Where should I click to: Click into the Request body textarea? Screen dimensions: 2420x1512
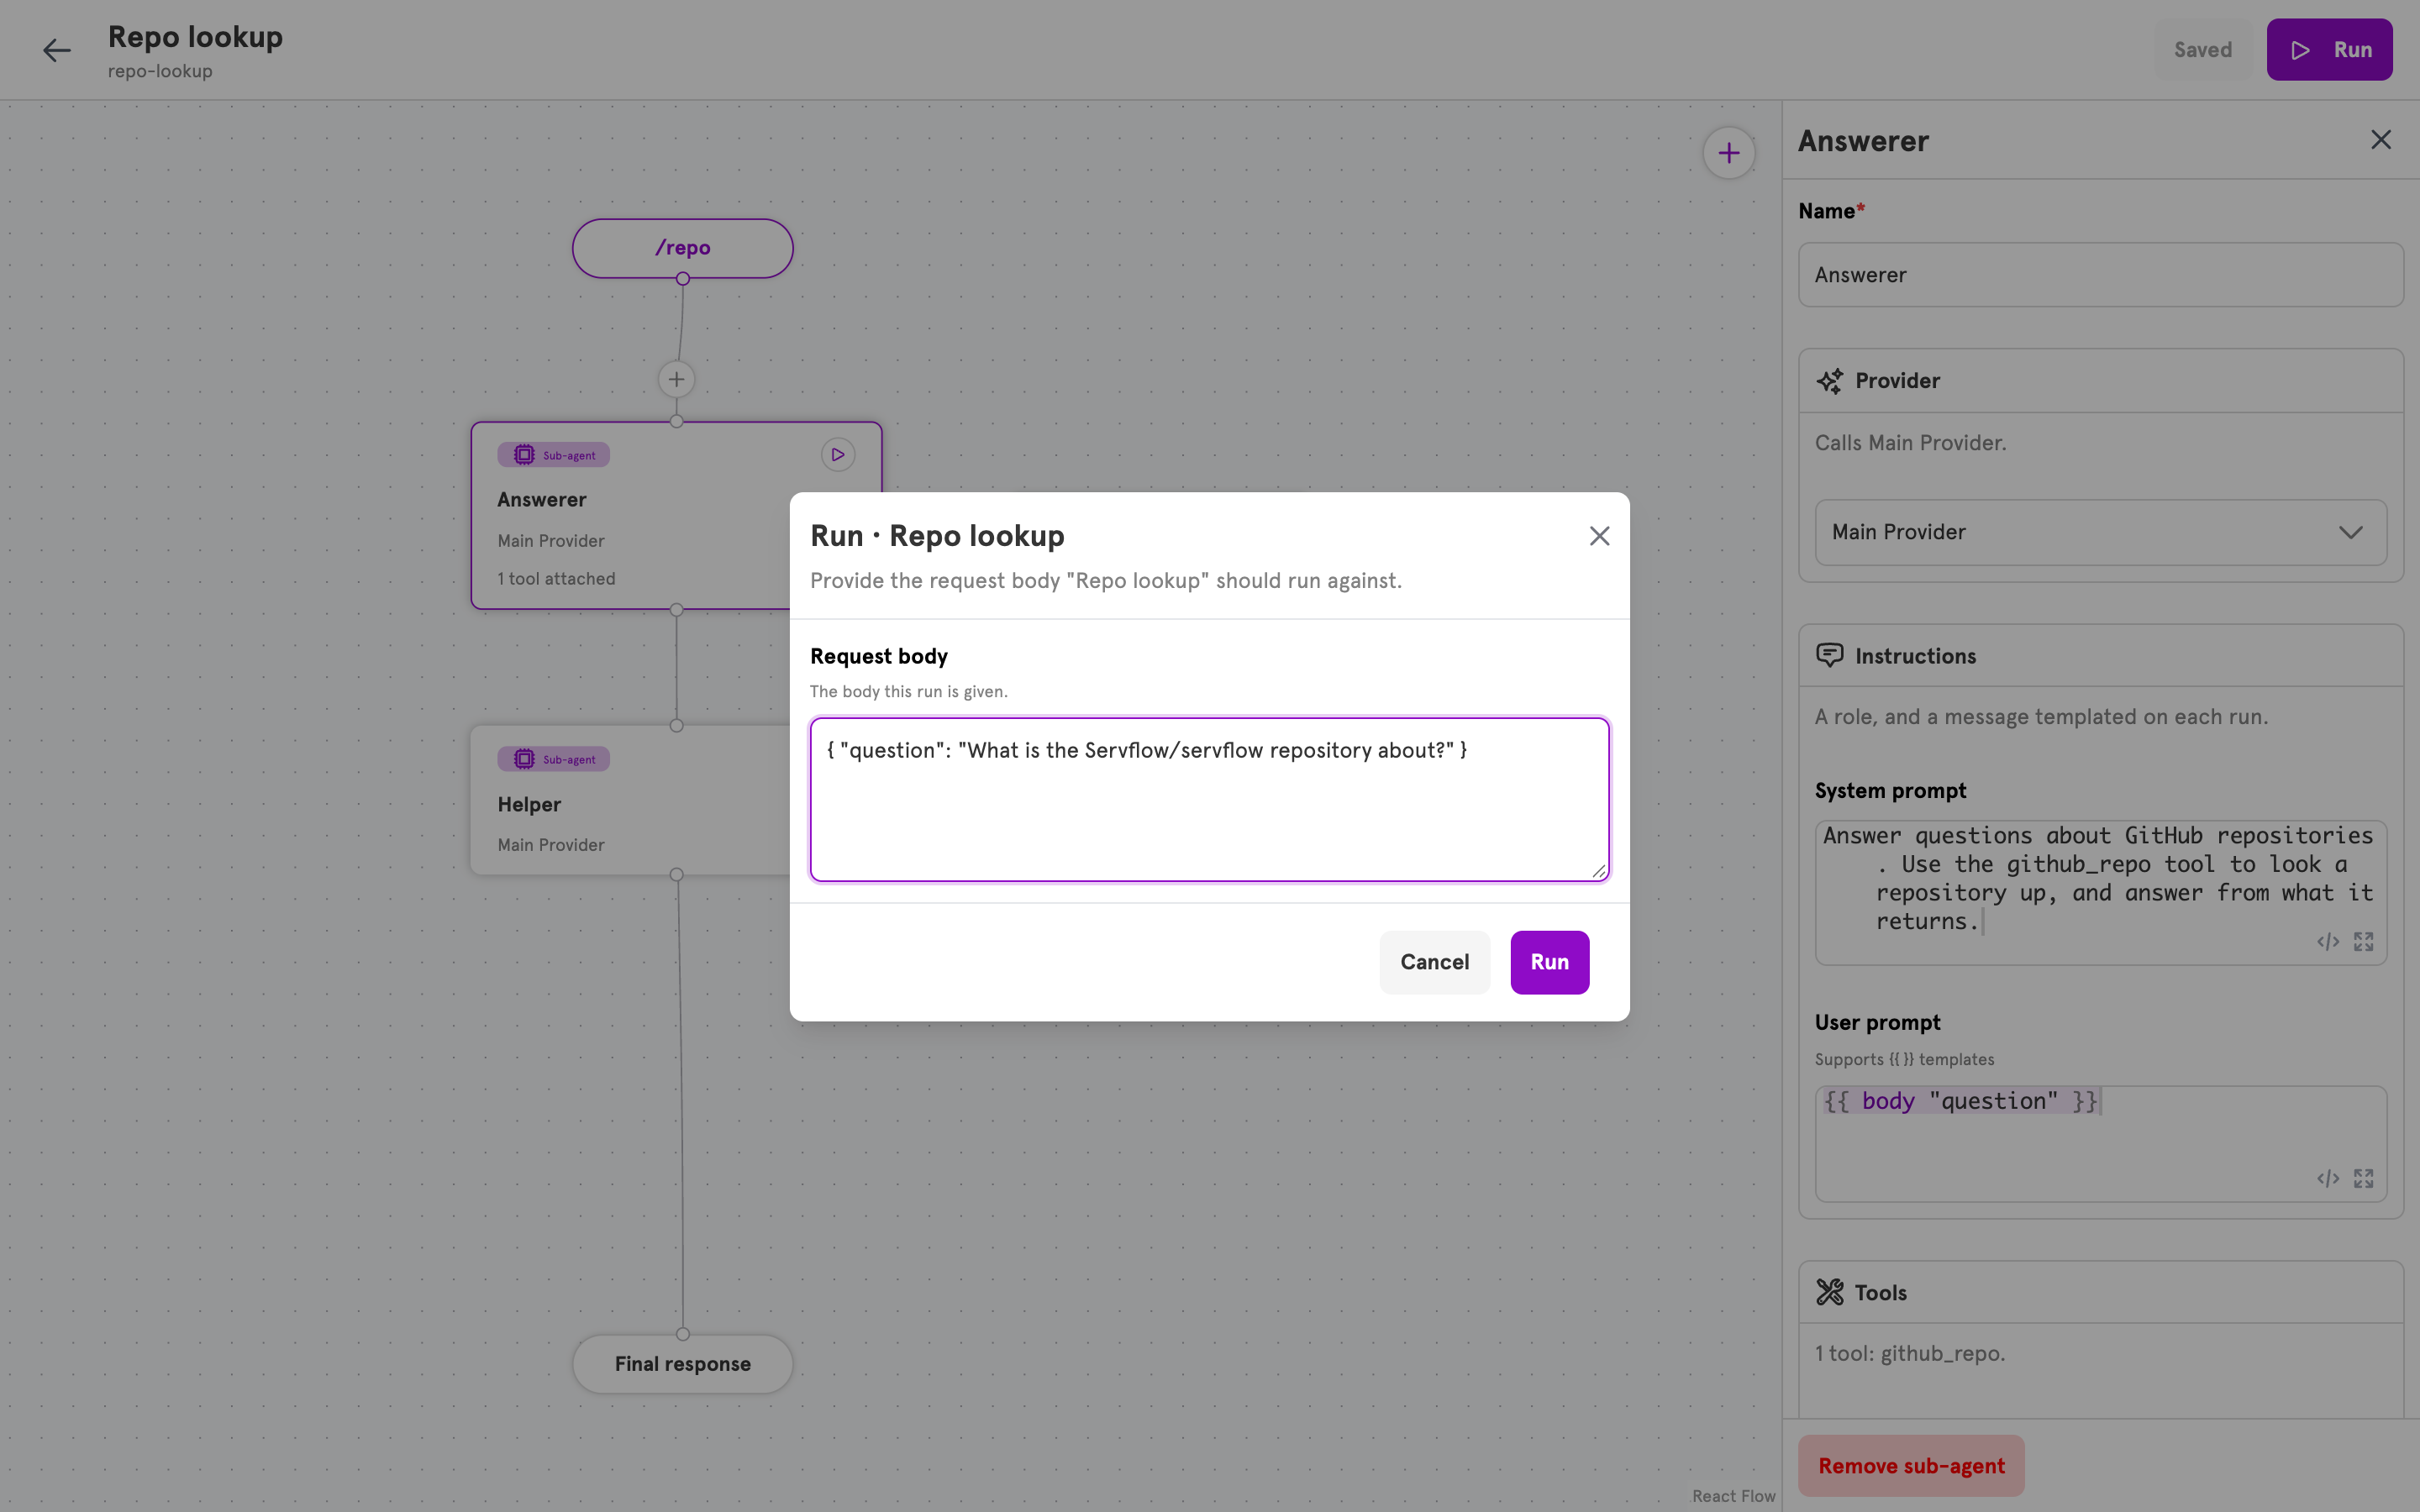[x=1209, y=800]
